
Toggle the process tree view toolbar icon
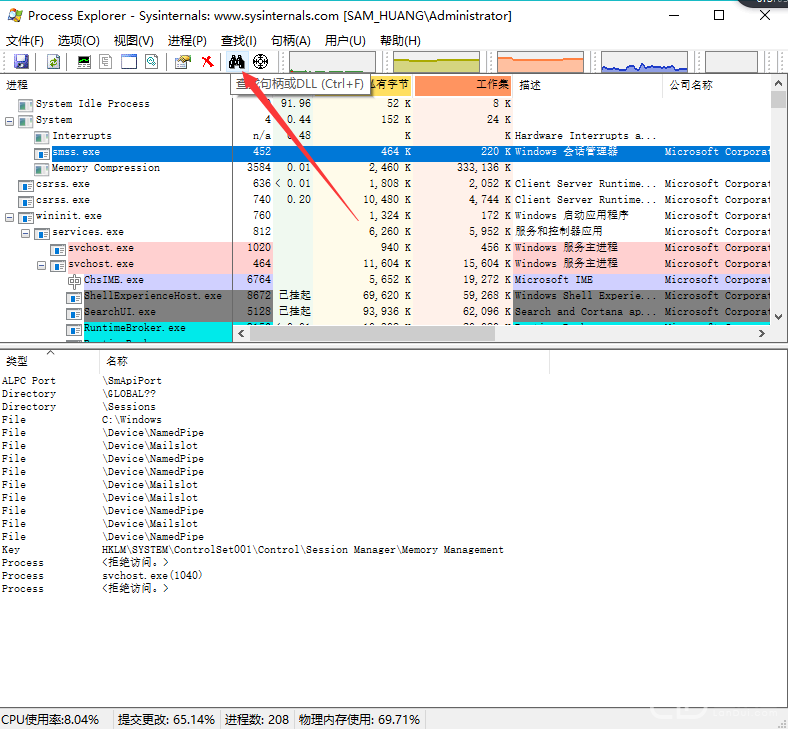click(106, 62)
